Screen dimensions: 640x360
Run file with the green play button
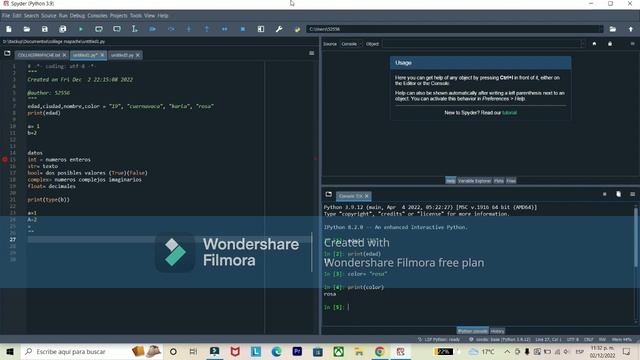pos(81,29)
